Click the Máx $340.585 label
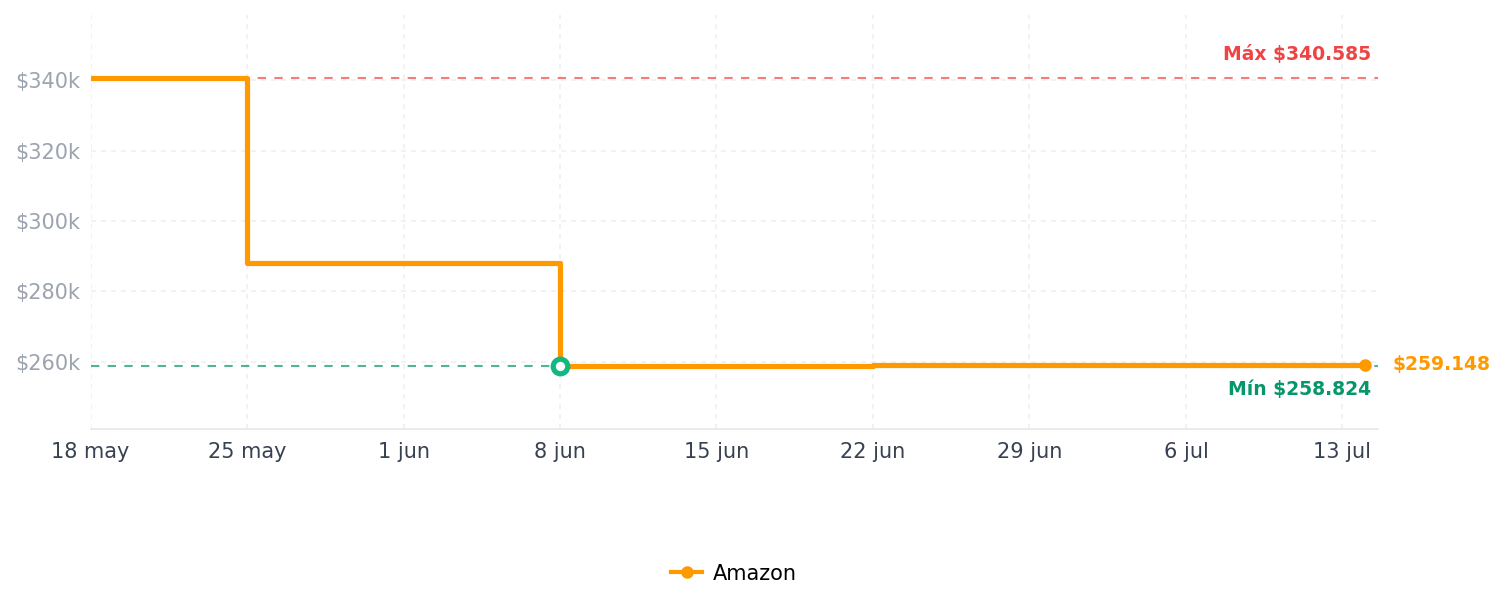This screenshot has width=1505, height=607. tap(1297, 54)
